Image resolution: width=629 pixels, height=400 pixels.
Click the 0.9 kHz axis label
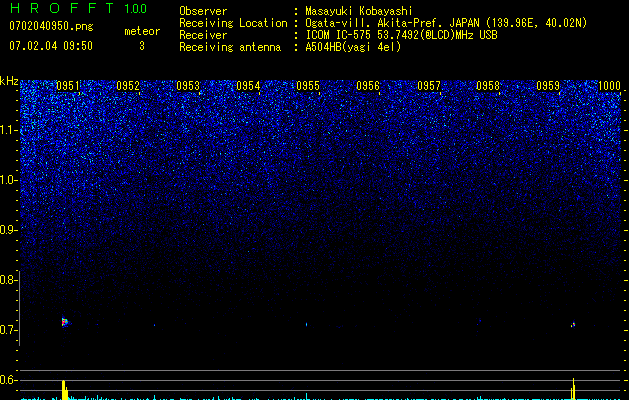[7, 230]
